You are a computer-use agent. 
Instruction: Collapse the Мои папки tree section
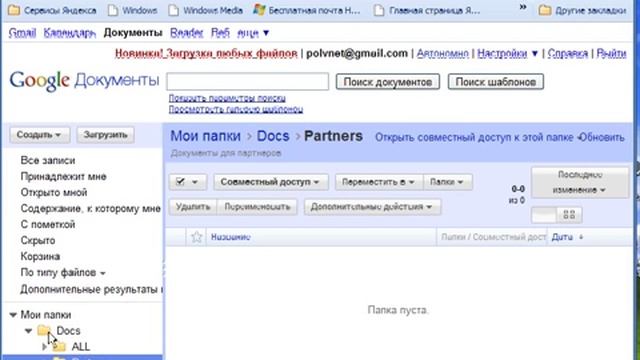[13, 315]
